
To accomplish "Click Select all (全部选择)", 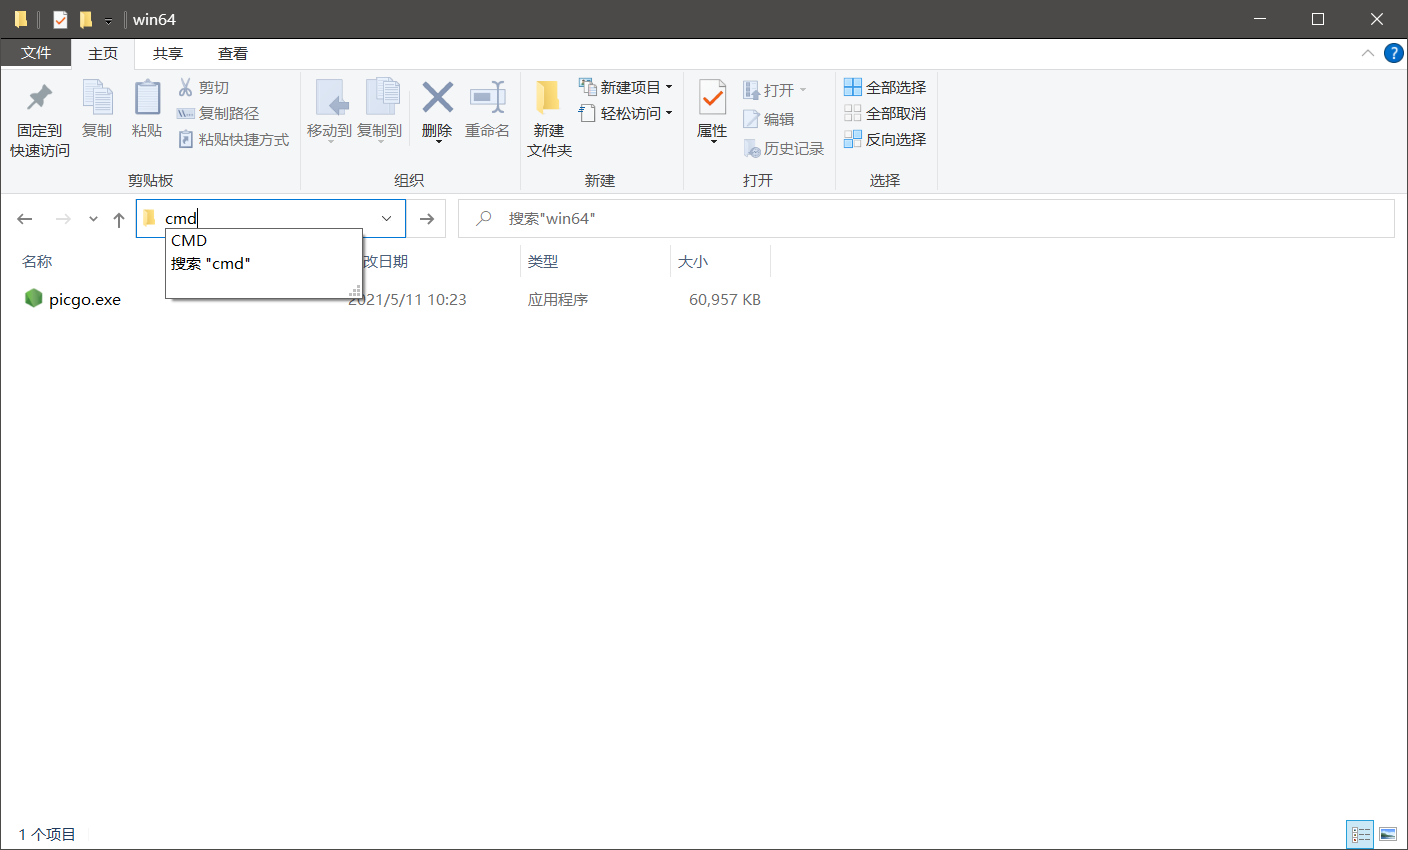I will coord(885,88).
